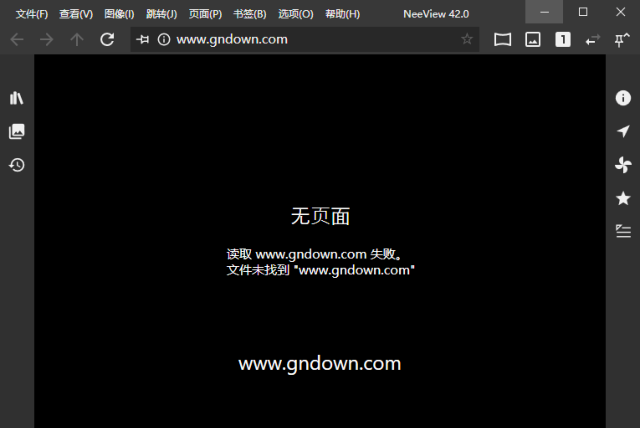This screenshot has width=640, height=428.
Task: Move up to parent folder arrow
Action: coord(77,40)
